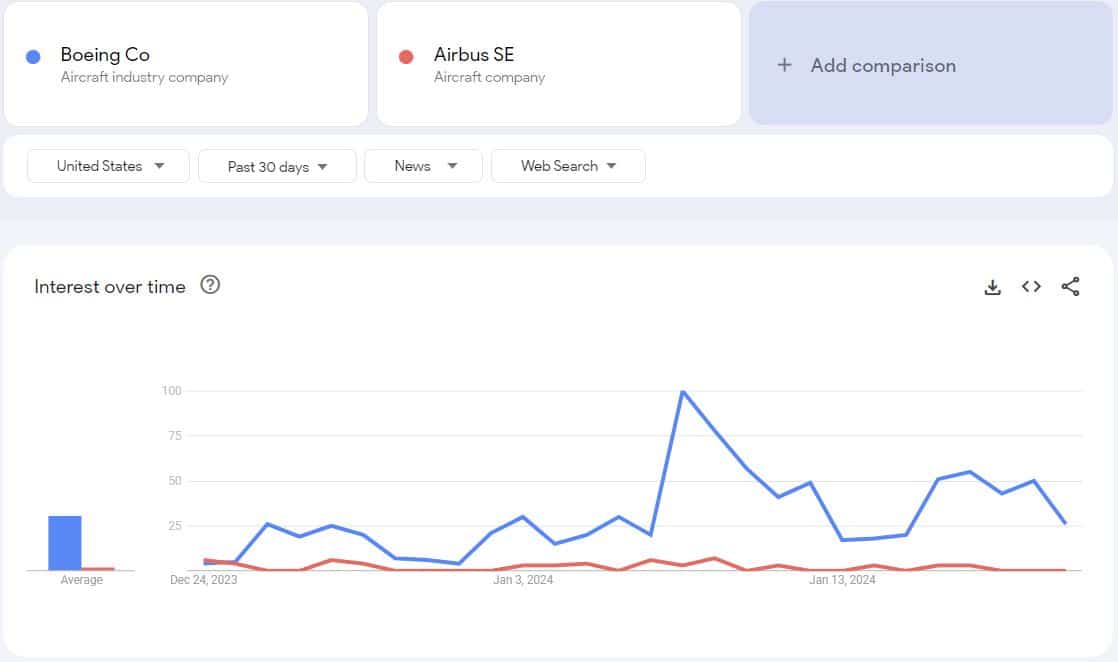Open the United States region dropdown
Screen dimensions: 1118x662
click(x=108, y=166)
